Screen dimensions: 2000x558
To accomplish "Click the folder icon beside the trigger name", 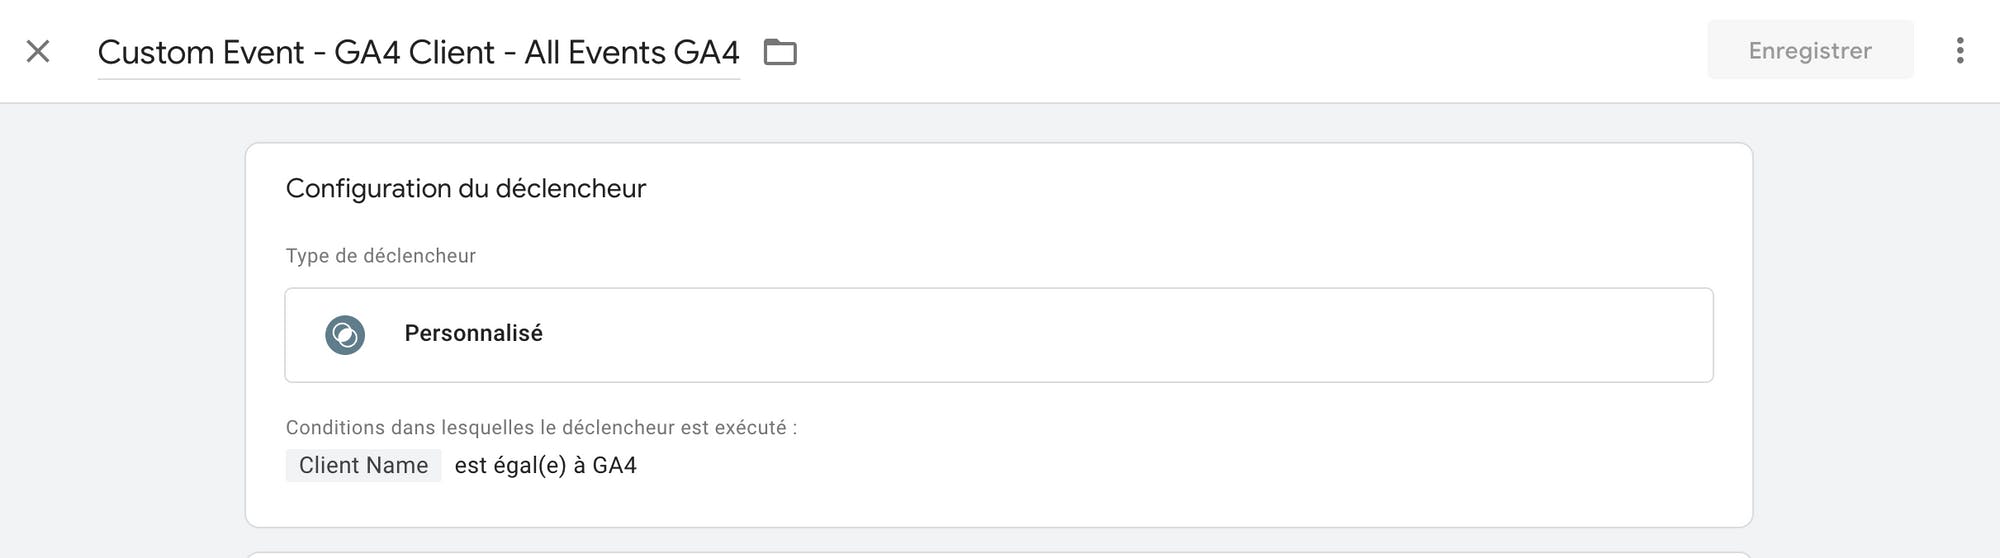I will pyautogui.click(x=780, y=52).
